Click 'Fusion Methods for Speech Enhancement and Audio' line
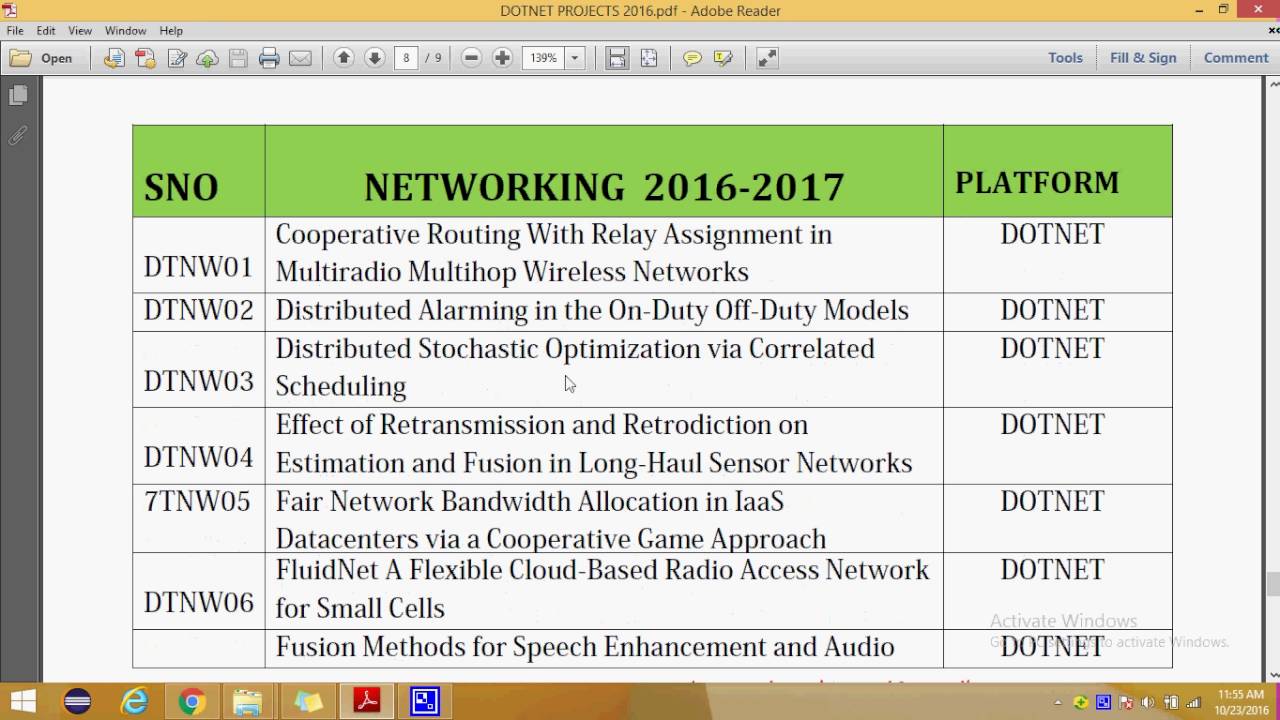Image resolution: width=1280 pixels, height=720 pixels. 585,647
